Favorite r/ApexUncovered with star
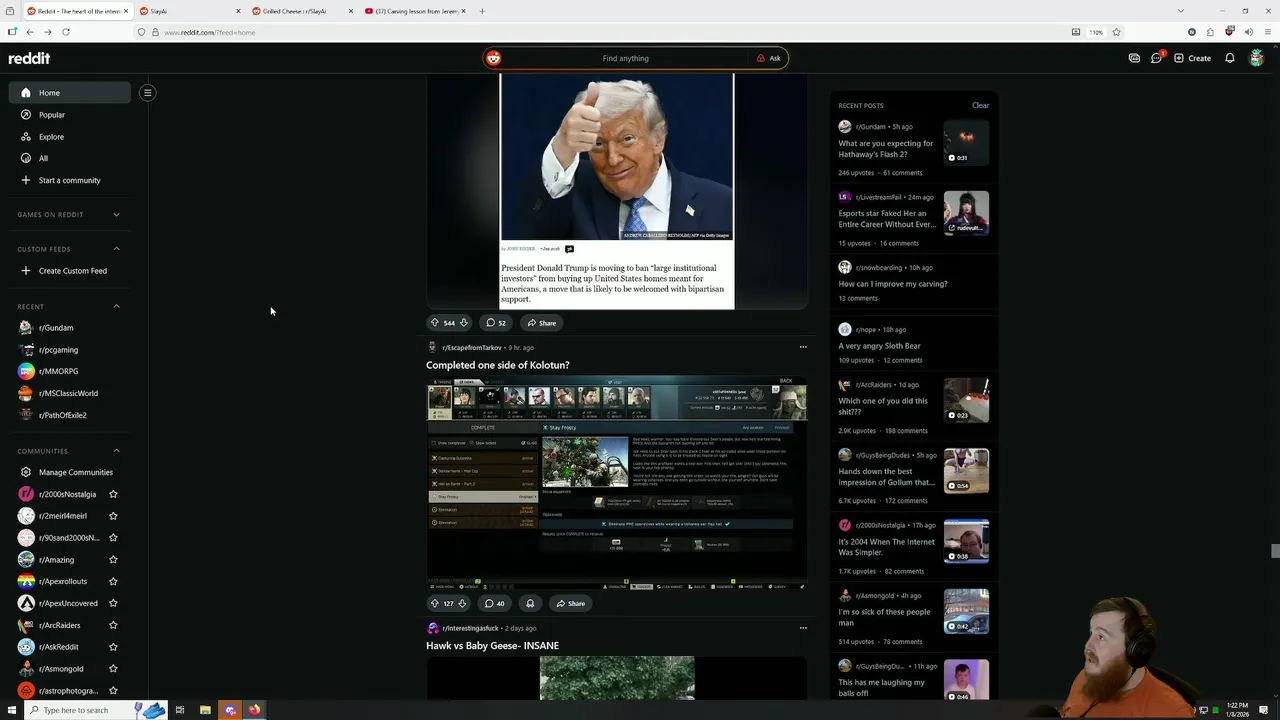 113,603
